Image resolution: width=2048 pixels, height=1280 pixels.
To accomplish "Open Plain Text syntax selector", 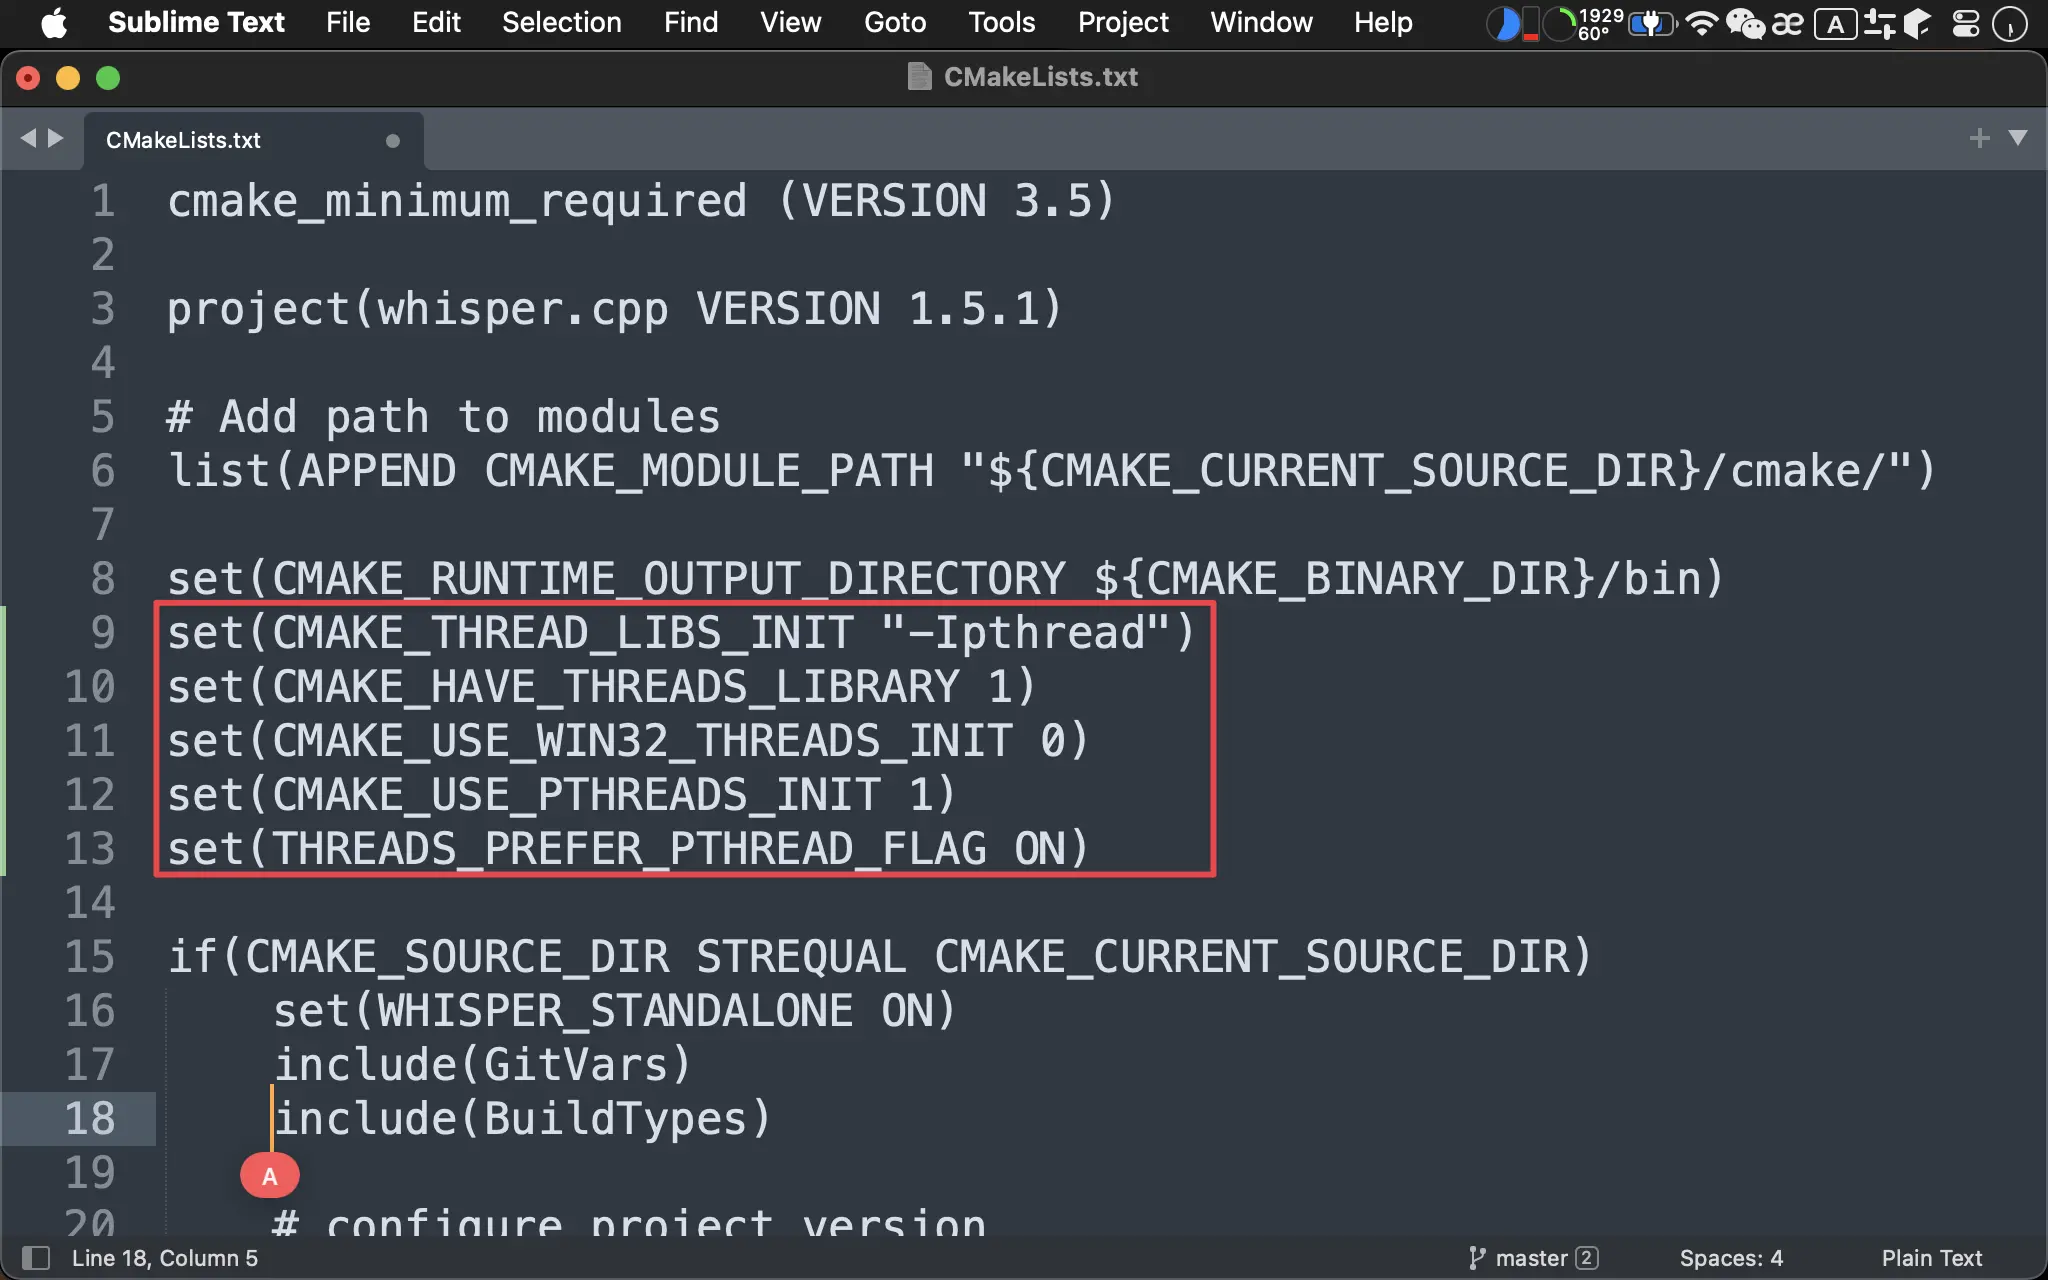I will [1932, 1258].
